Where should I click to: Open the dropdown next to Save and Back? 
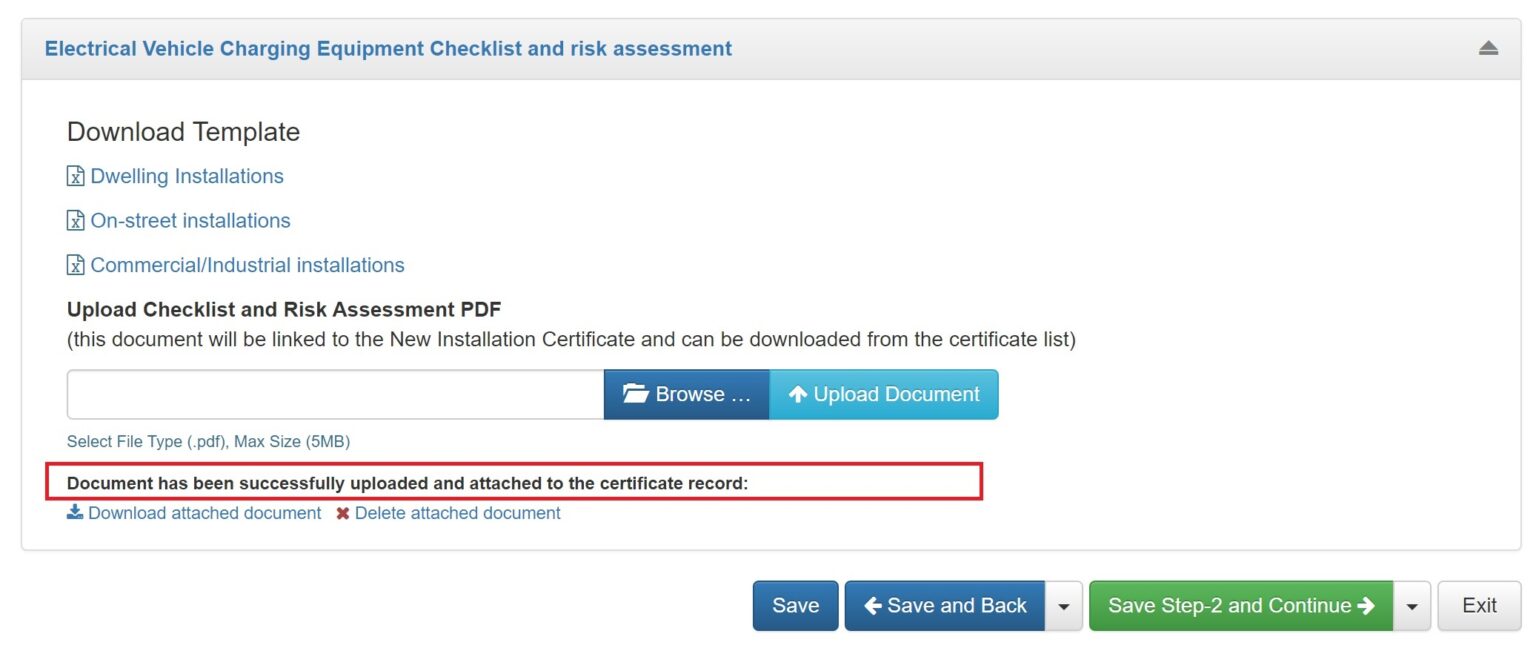pos(1064,605)
